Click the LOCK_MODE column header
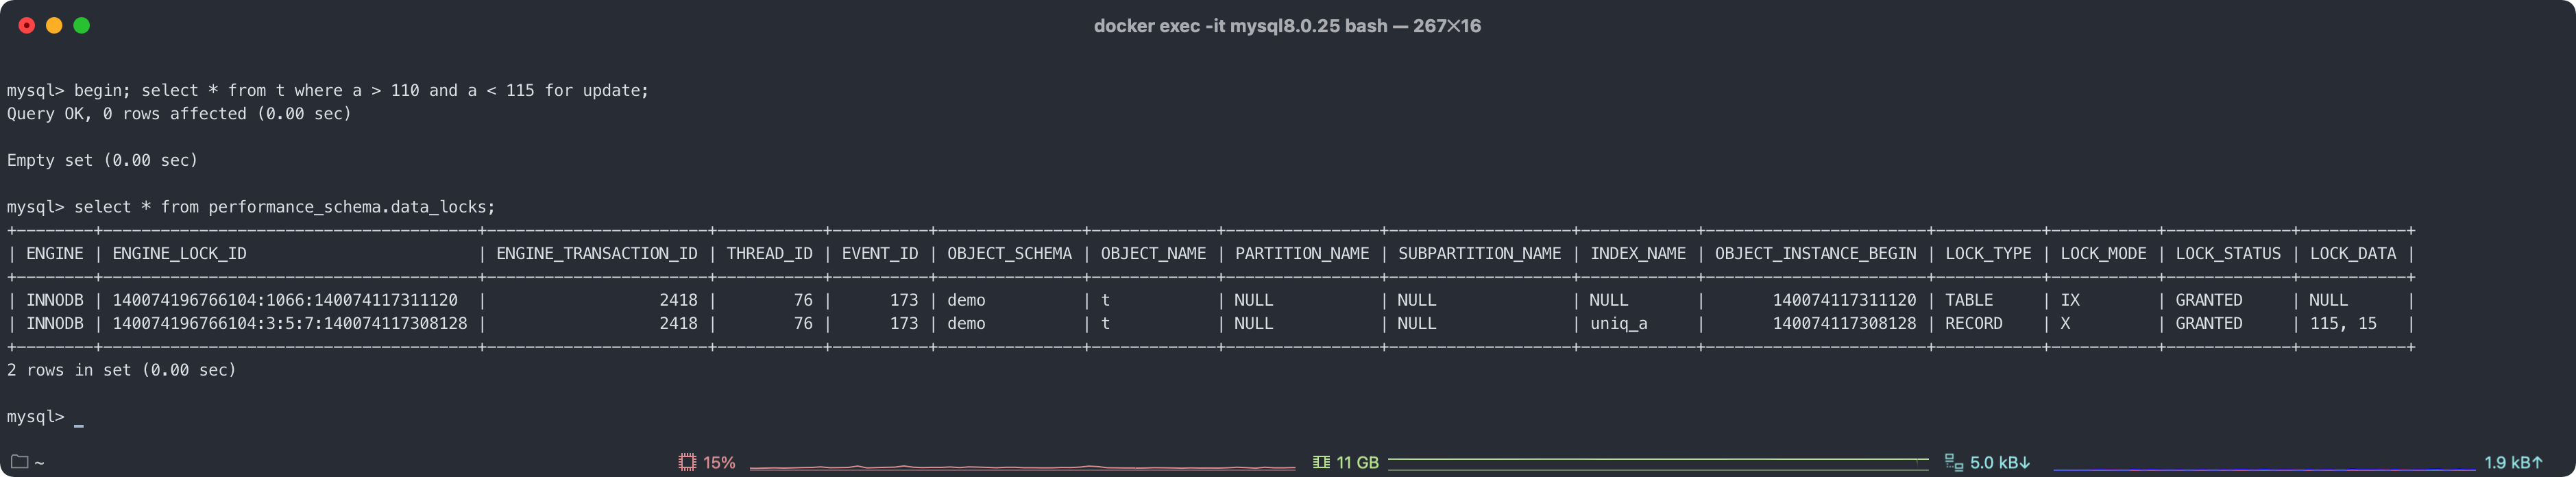This screenshot has height=477, width=2576. pos(2103,254)
